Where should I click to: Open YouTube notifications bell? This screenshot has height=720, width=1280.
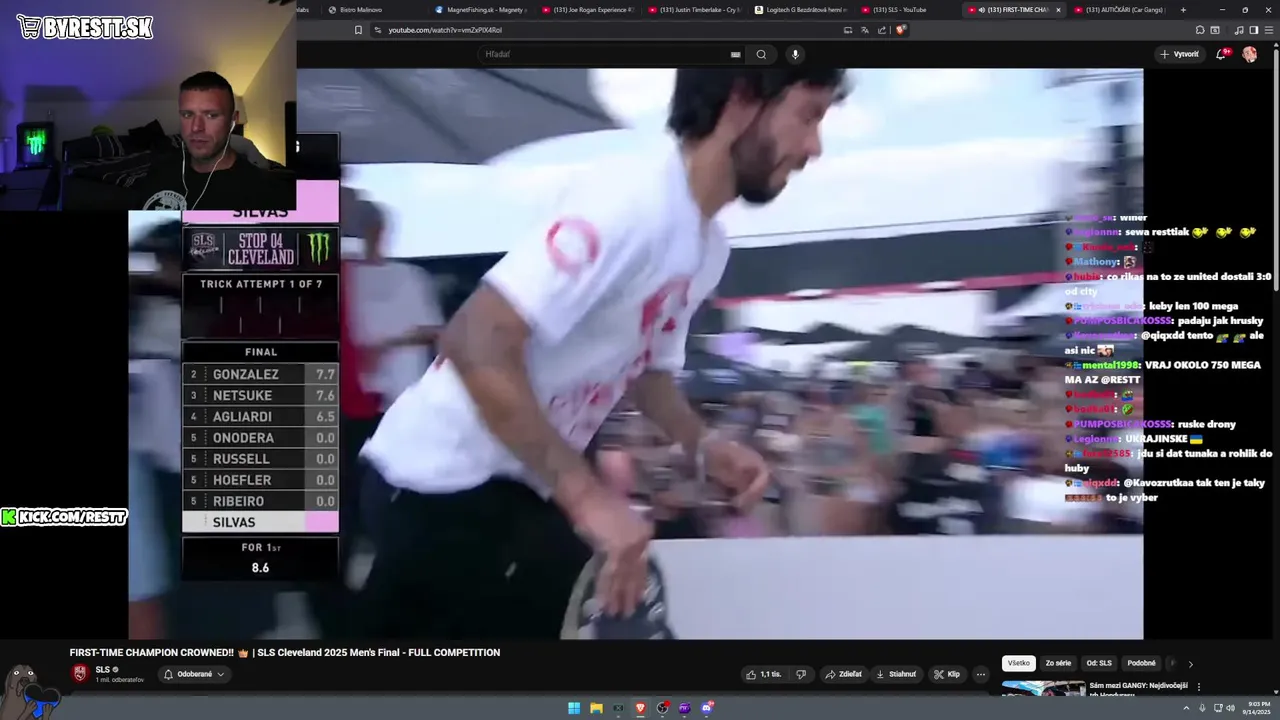[1221, 54]
